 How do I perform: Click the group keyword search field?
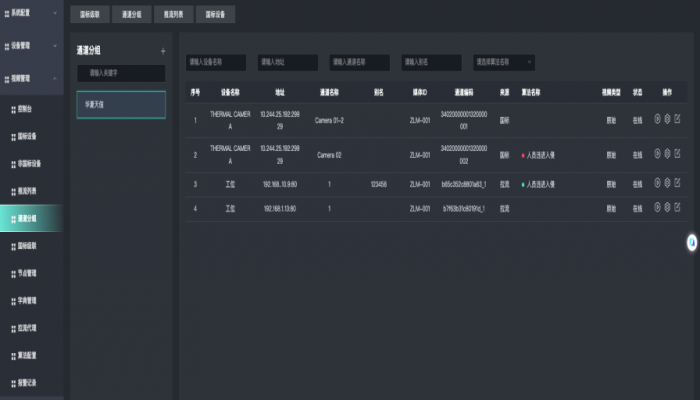tap(121, 73)
